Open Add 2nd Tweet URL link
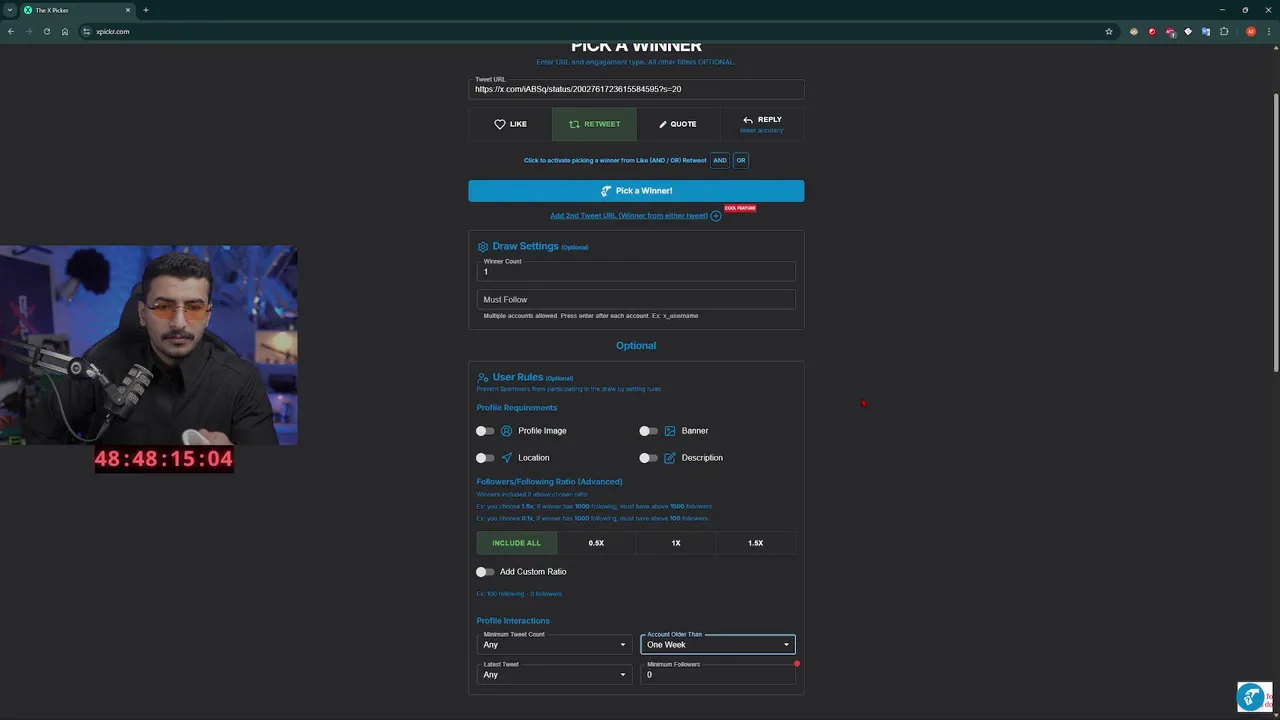Viewport: 1280px width, 720px height. click(629, 216)
